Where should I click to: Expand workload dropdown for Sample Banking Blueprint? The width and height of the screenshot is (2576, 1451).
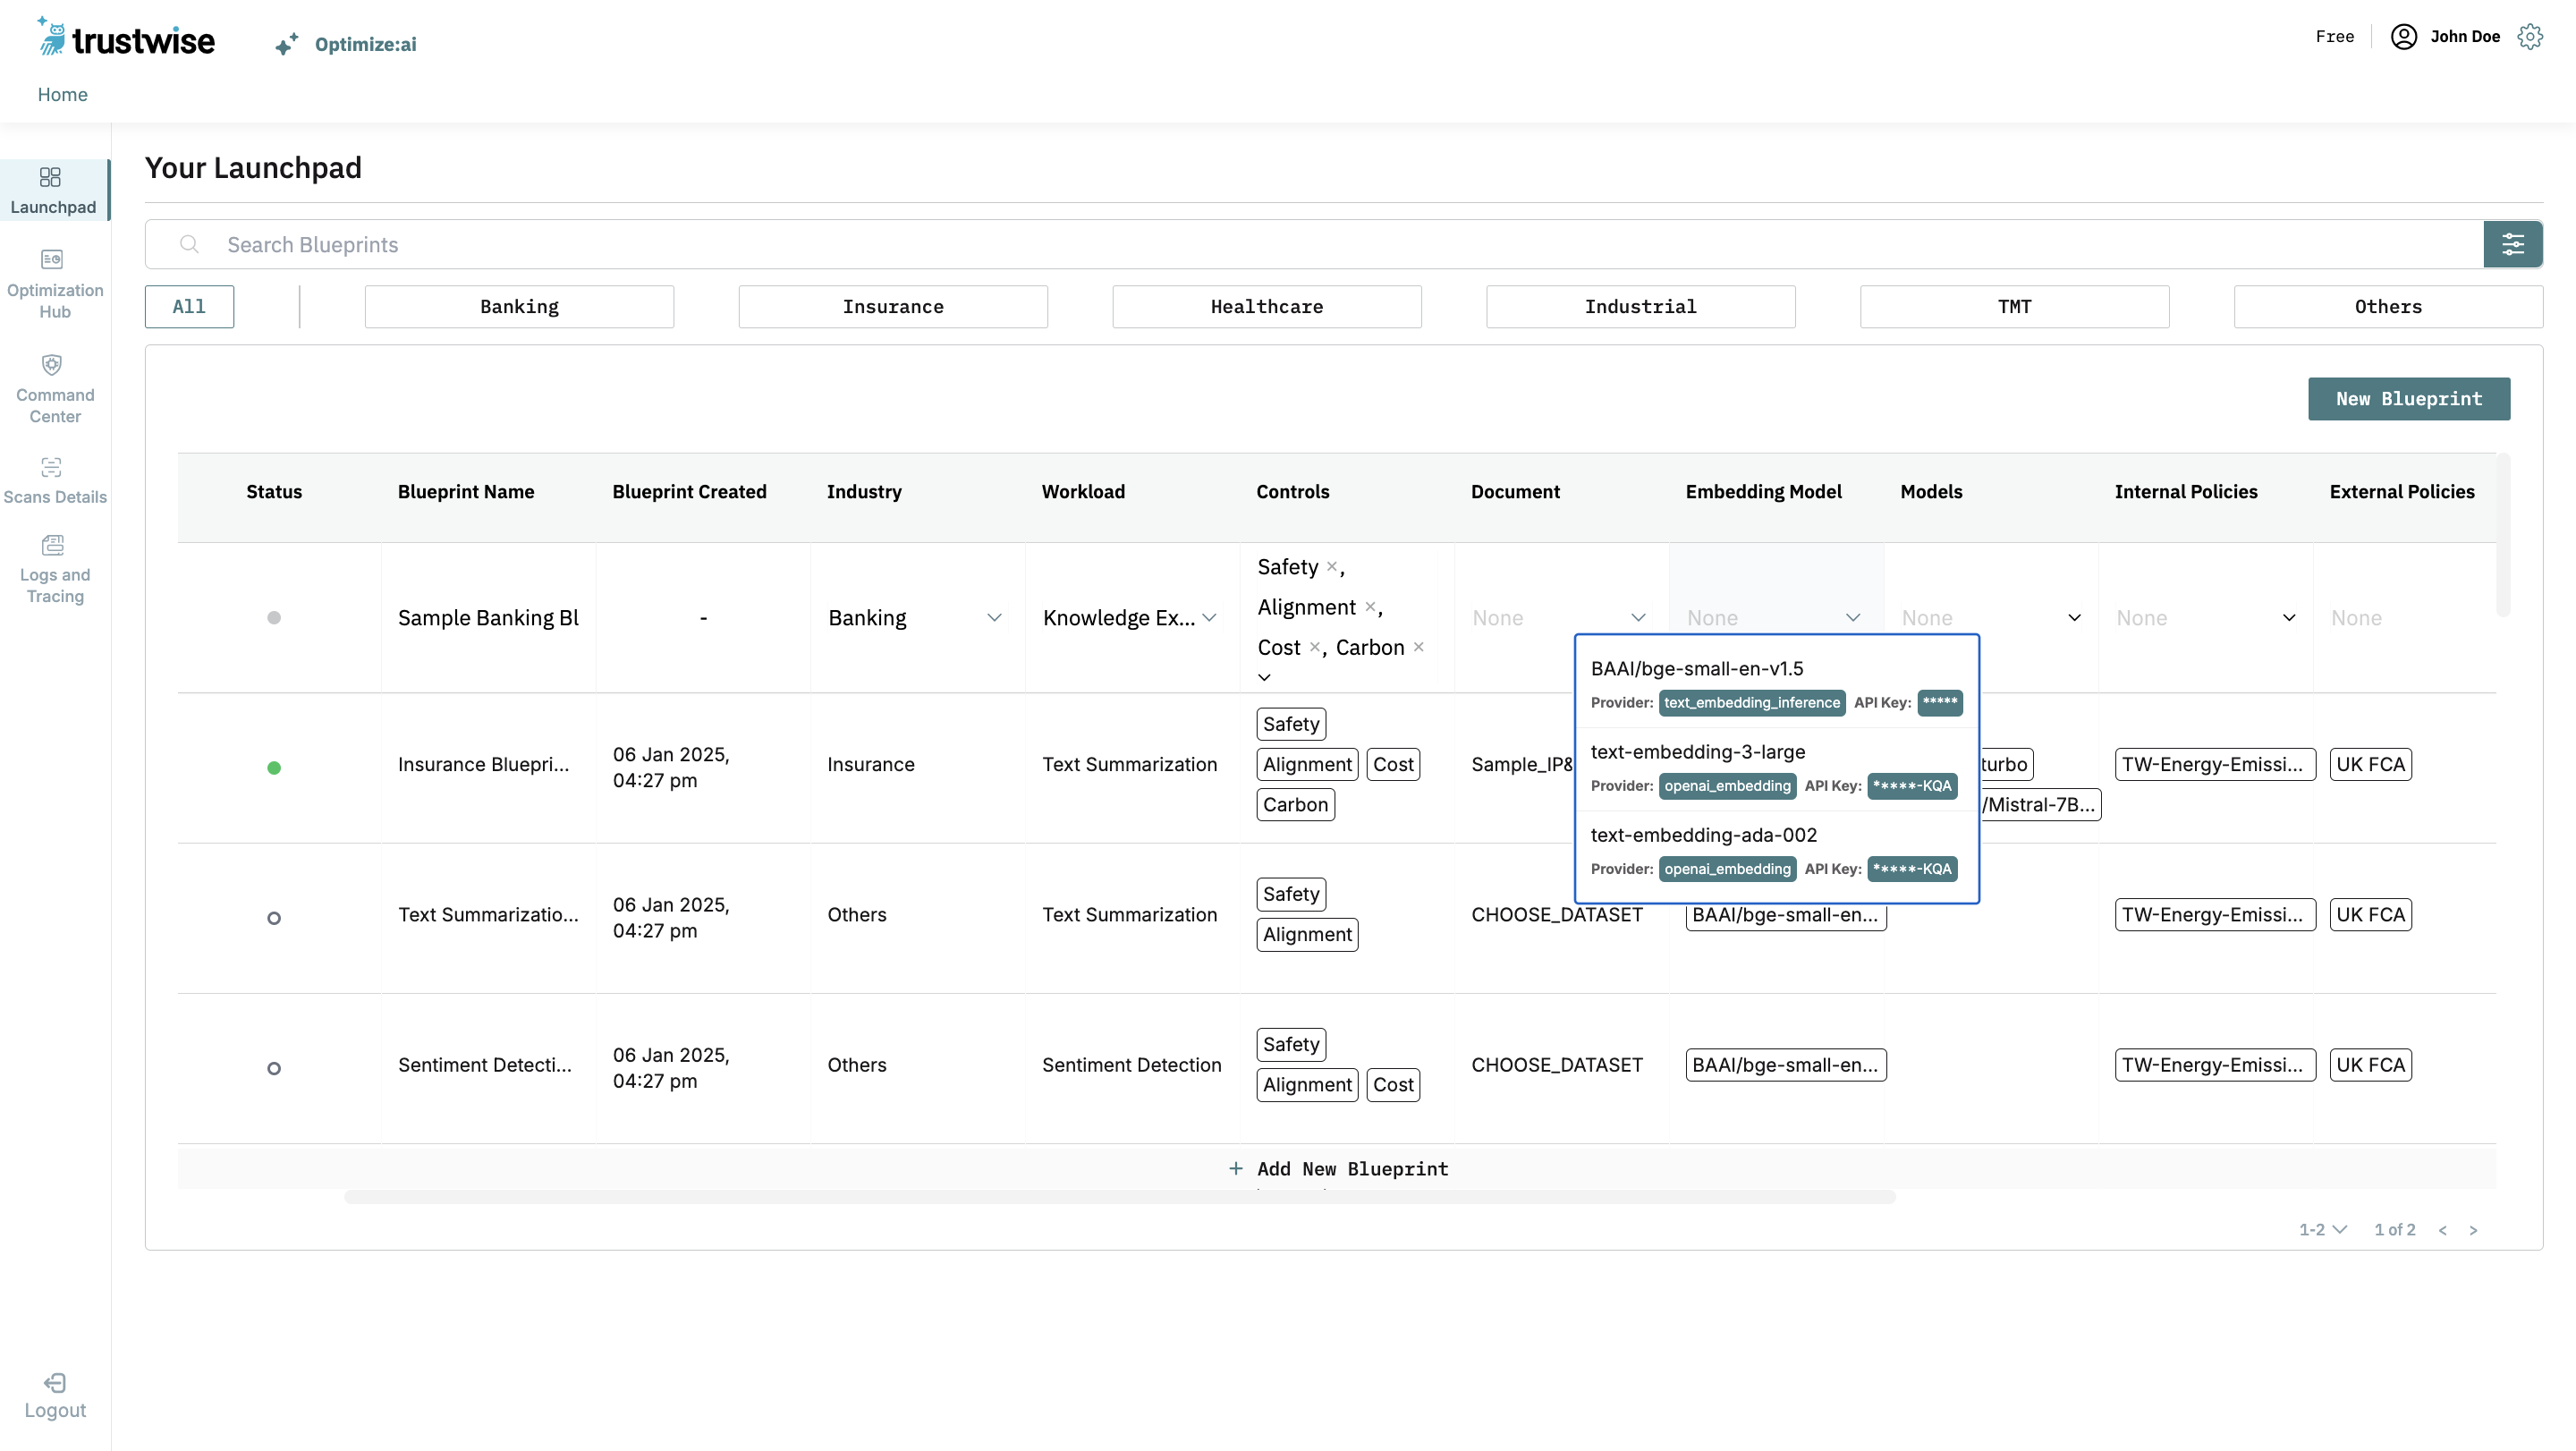[1208, 617]
